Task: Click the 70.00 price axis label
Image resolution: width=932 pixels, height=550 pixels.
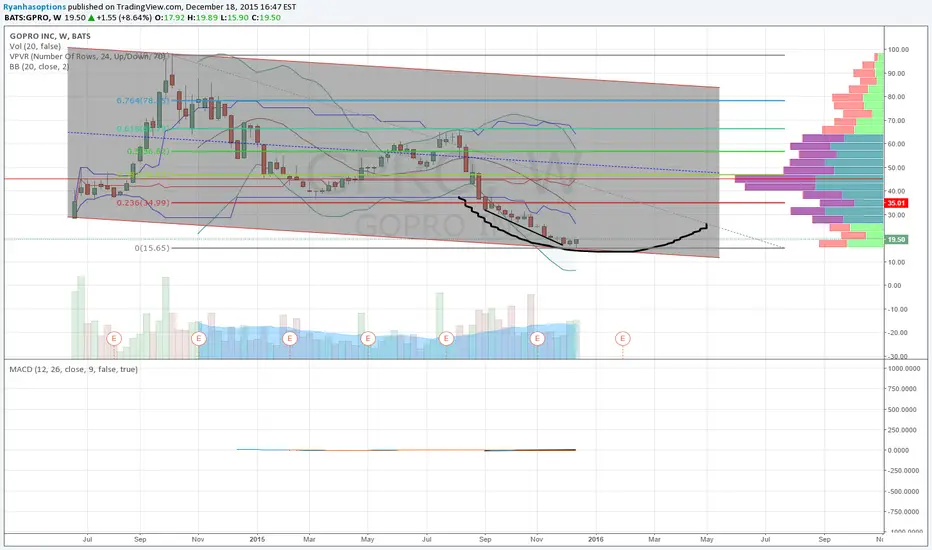Action: pyautogui.click(x=898, y=121)
